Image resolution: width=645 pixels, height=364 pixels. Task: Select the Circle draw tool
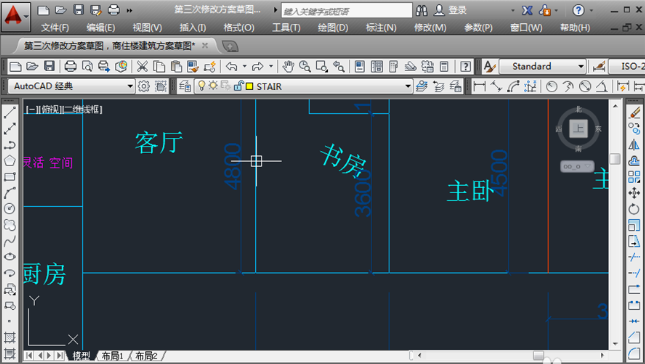[9, 209]
